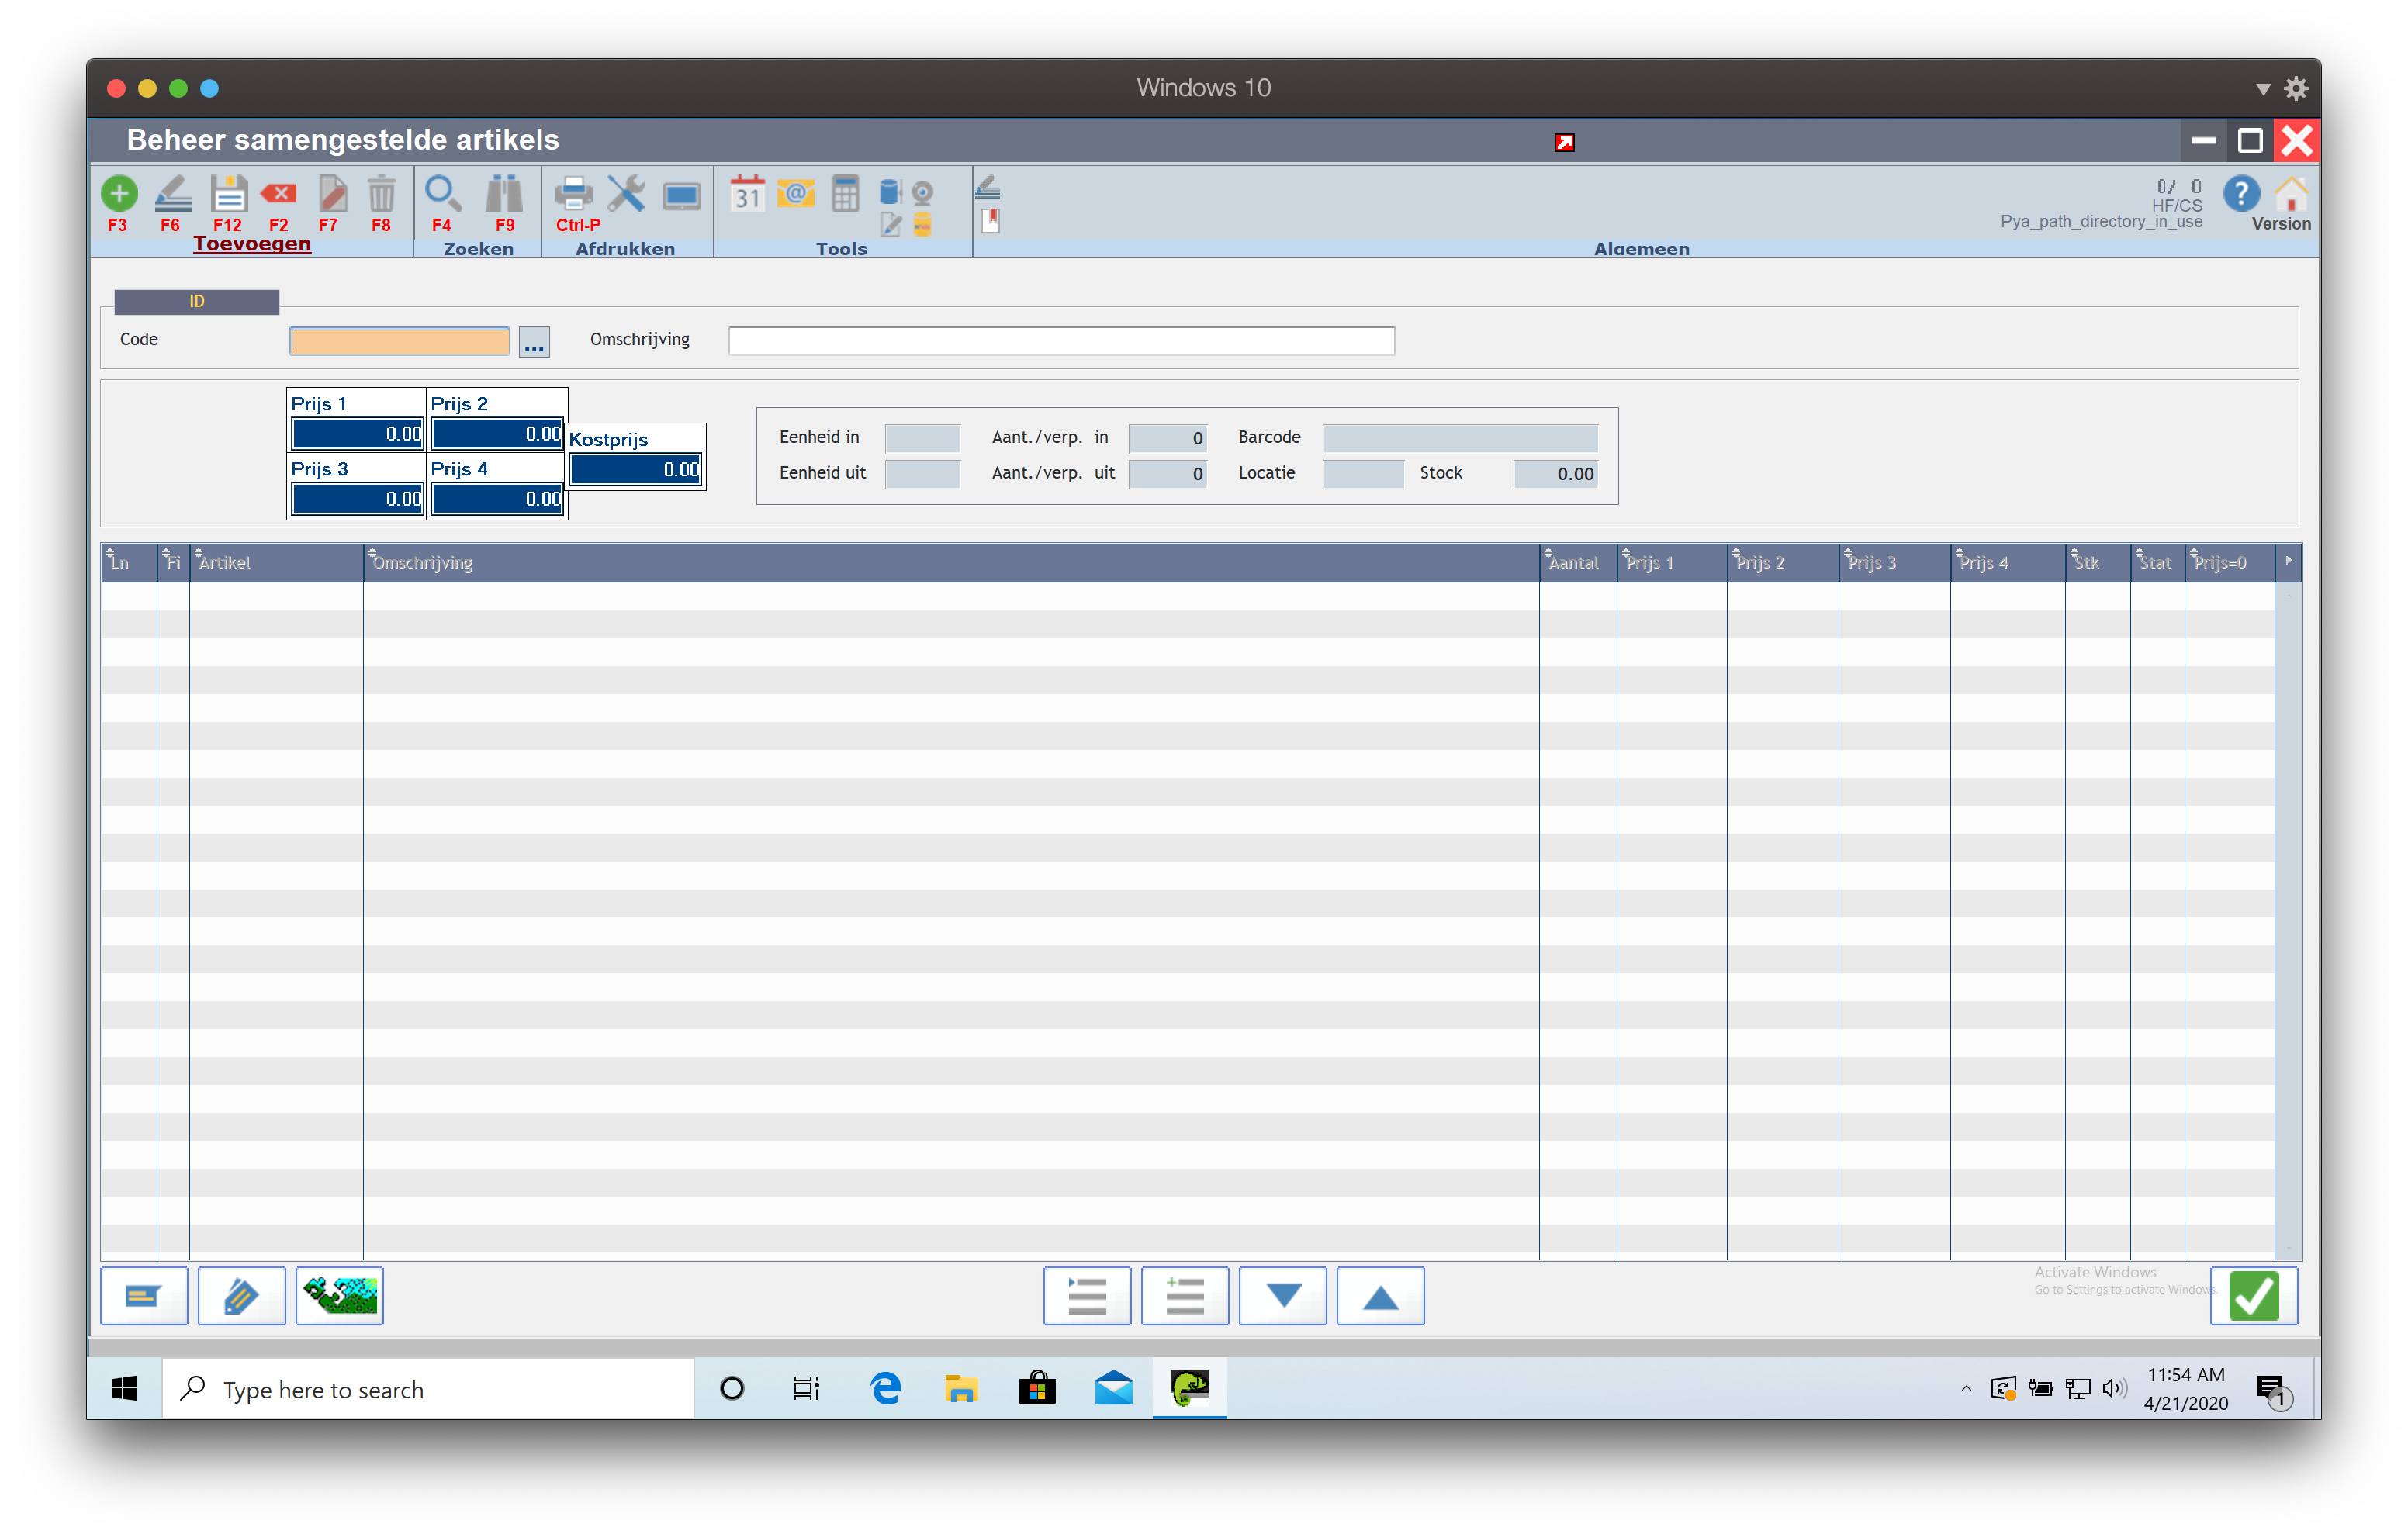Viewport: 2408px width, 1534px height.
Task: Click the calculator icon in Tools
Action: click(x=845, y=194)
